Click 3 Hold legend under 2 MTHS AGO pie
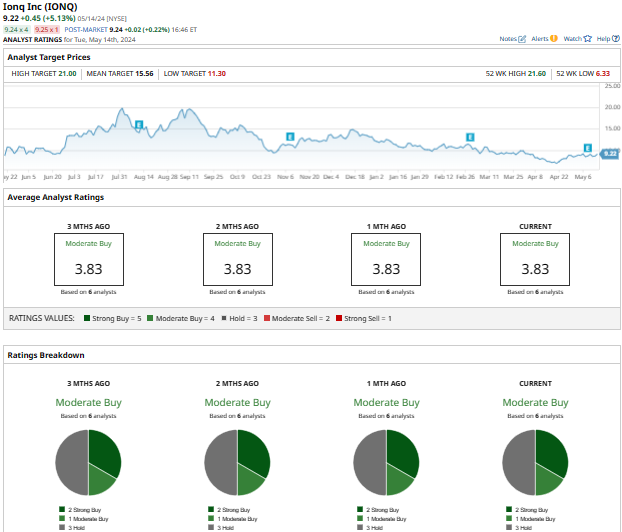Viewport: 622px width, 532px height. (221, 528)
